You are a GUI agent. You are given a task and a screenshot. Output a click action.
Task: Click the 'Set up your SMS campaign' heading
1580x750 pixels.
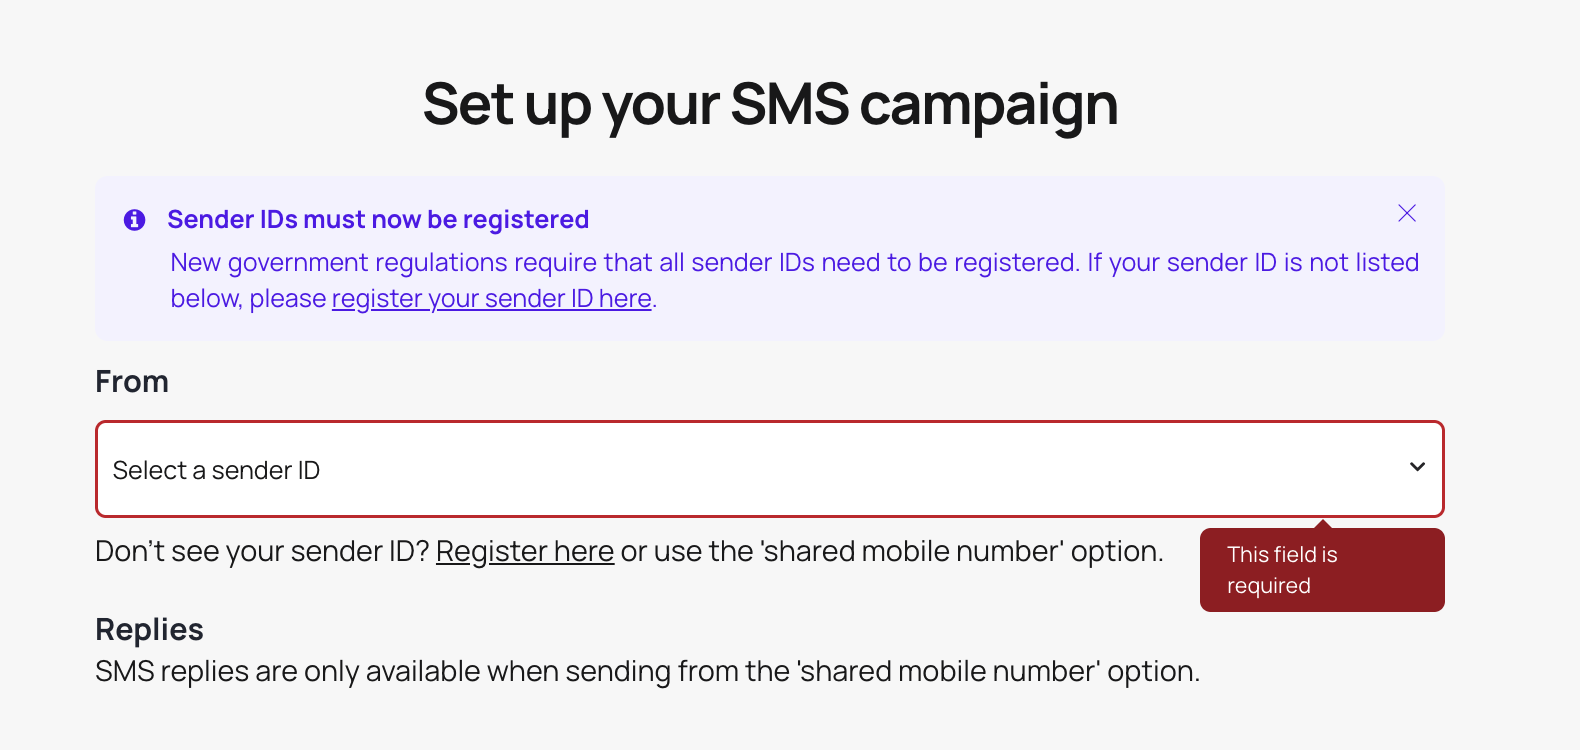[770, 104]
